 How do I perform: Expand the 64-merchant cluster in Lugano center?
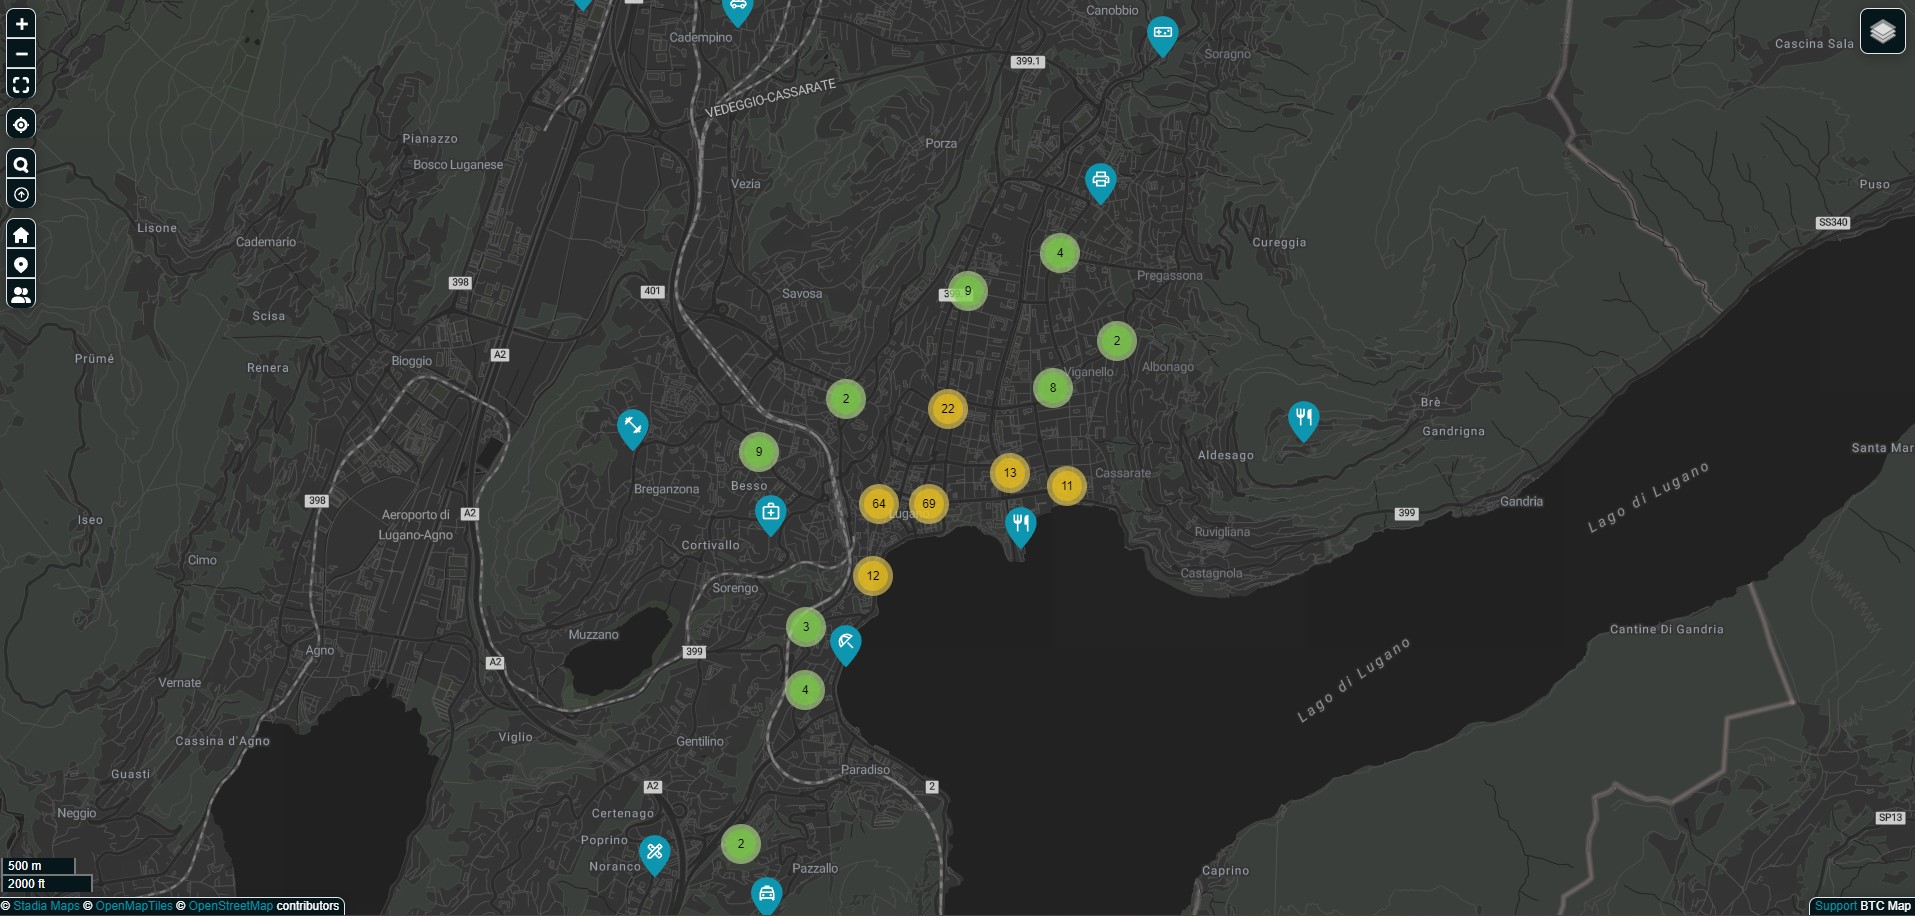(x=878, y=505)
